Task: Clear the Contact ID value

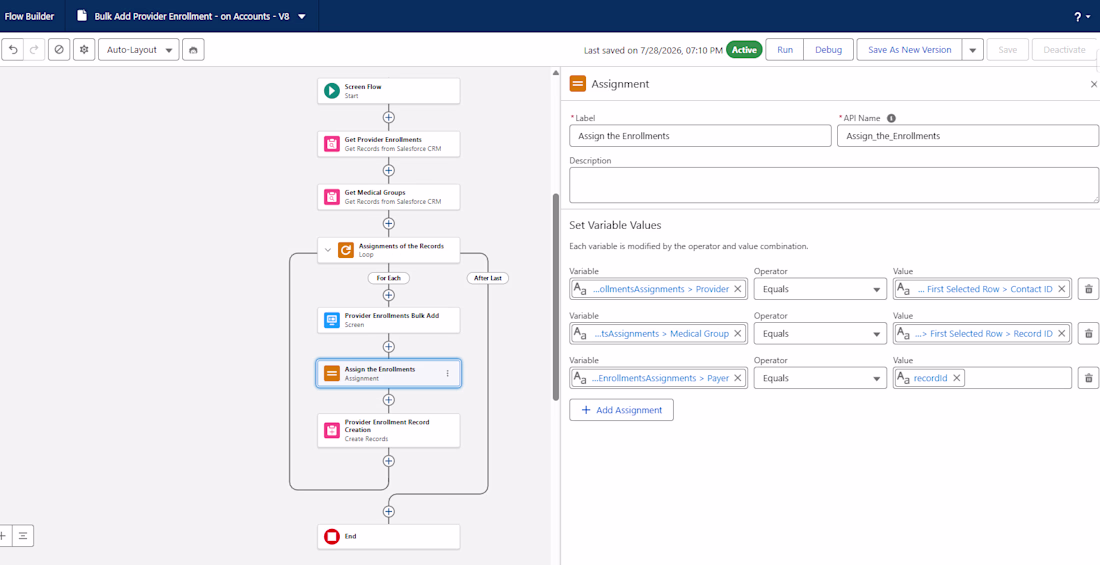Action: tap(1061, 288)
